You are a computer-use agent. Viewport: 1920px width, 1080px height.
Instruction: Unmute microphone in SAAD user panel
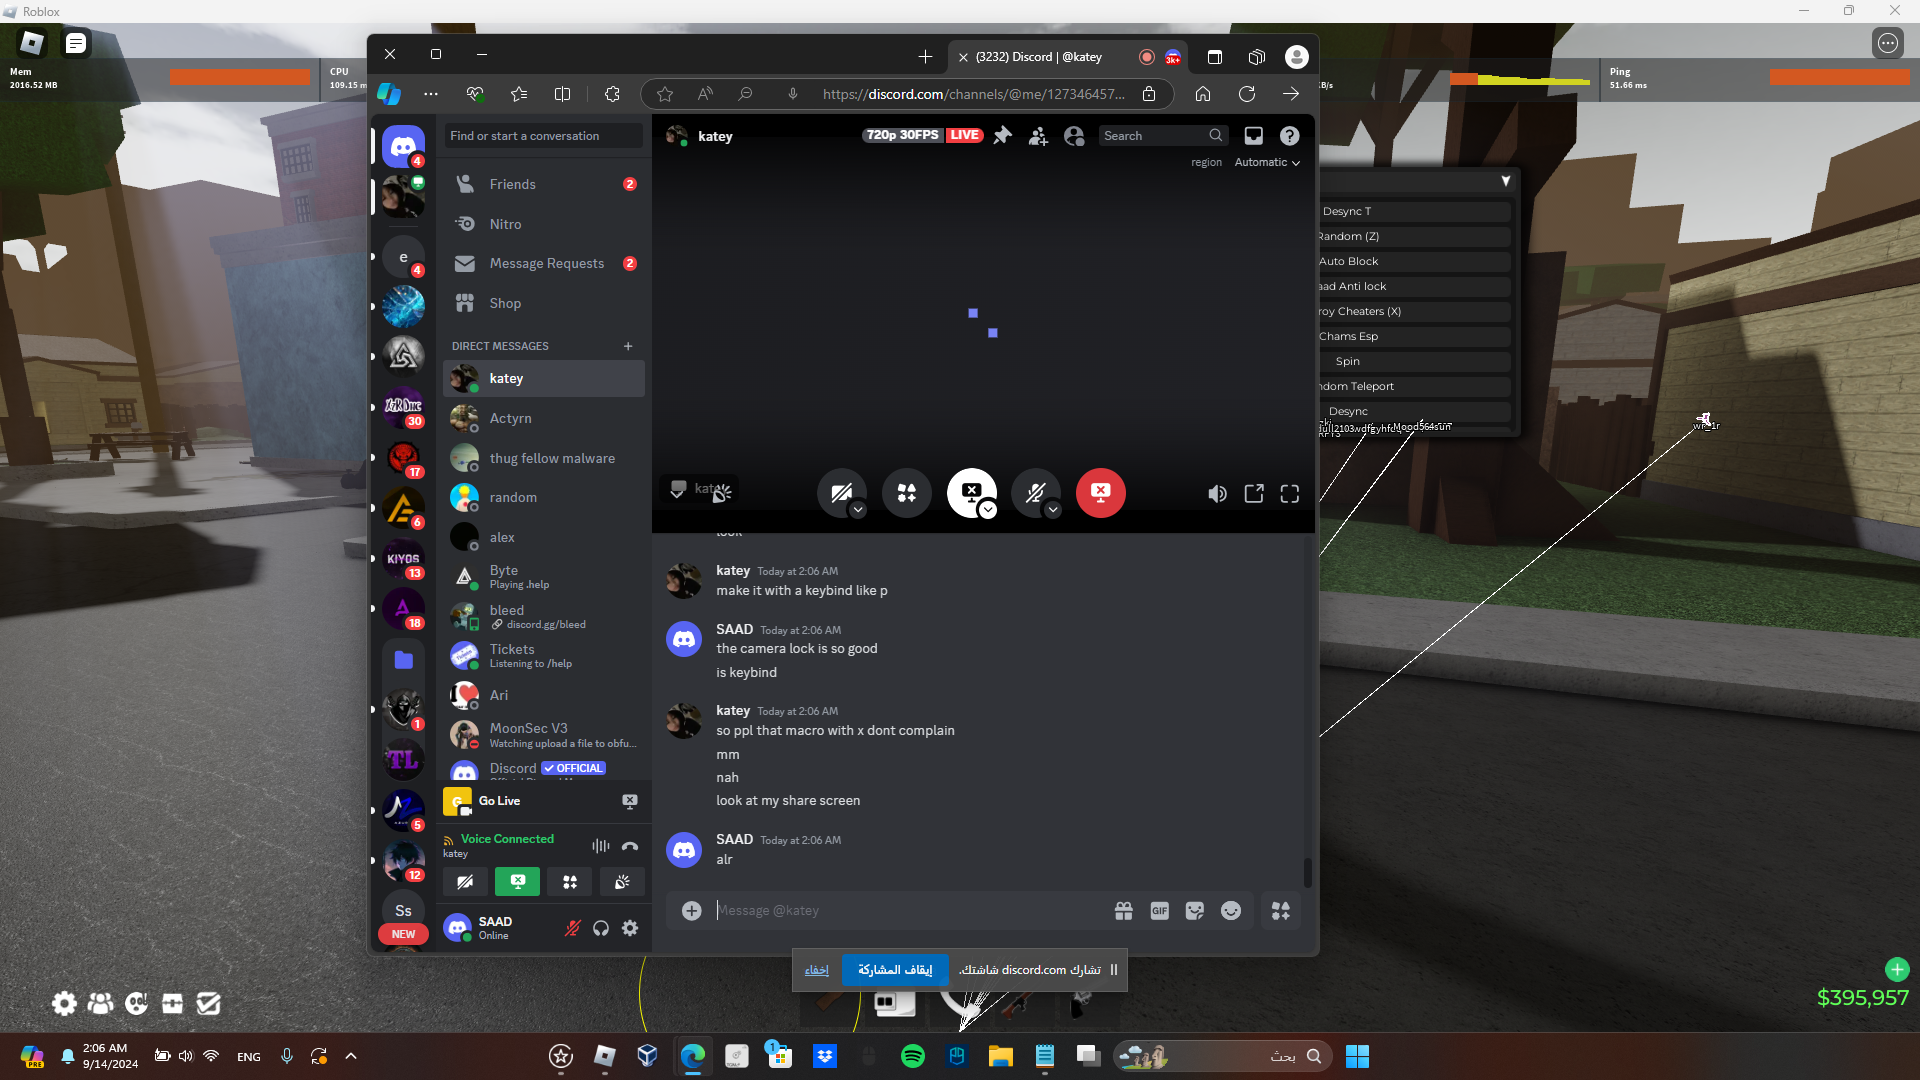click(x=572, y=928)
